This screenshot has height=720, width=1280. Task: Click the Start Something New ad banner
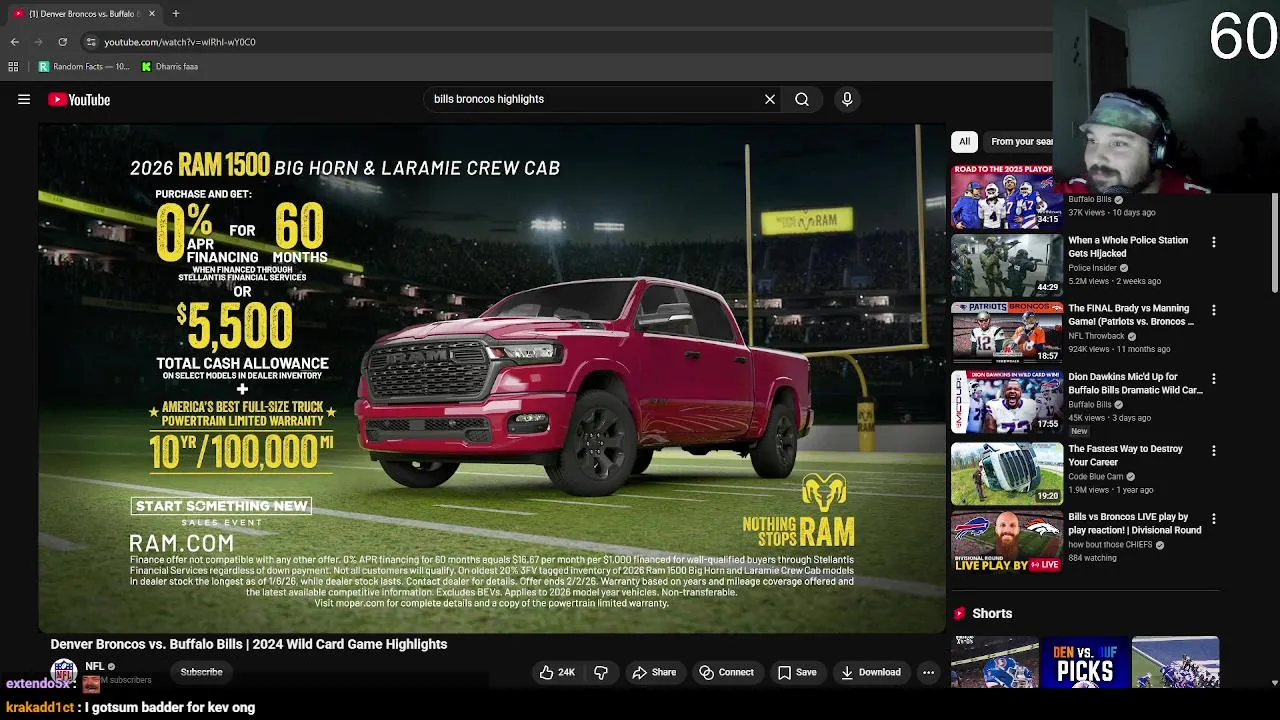[x=221, y=506]
